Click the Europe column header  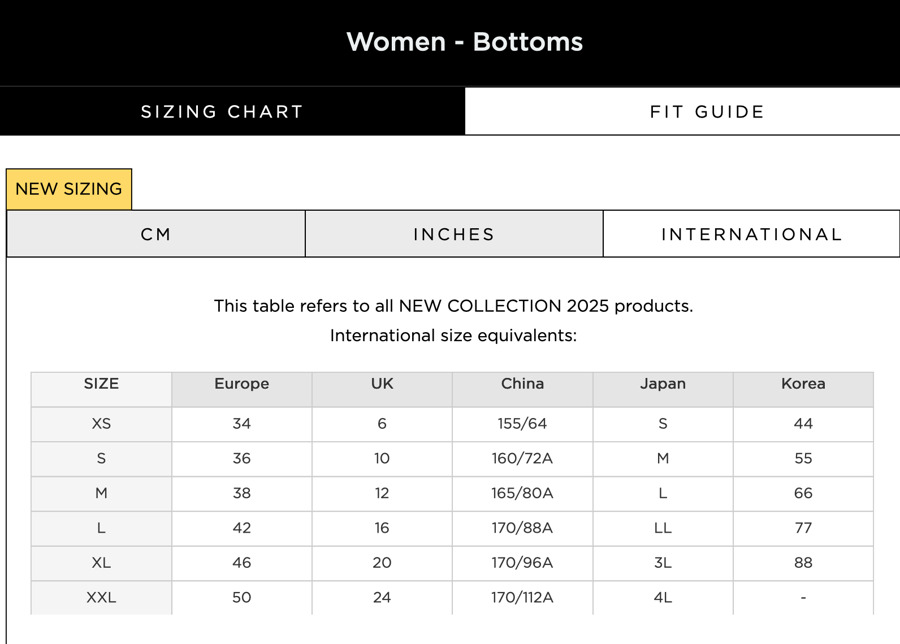(x=242, y=384)
